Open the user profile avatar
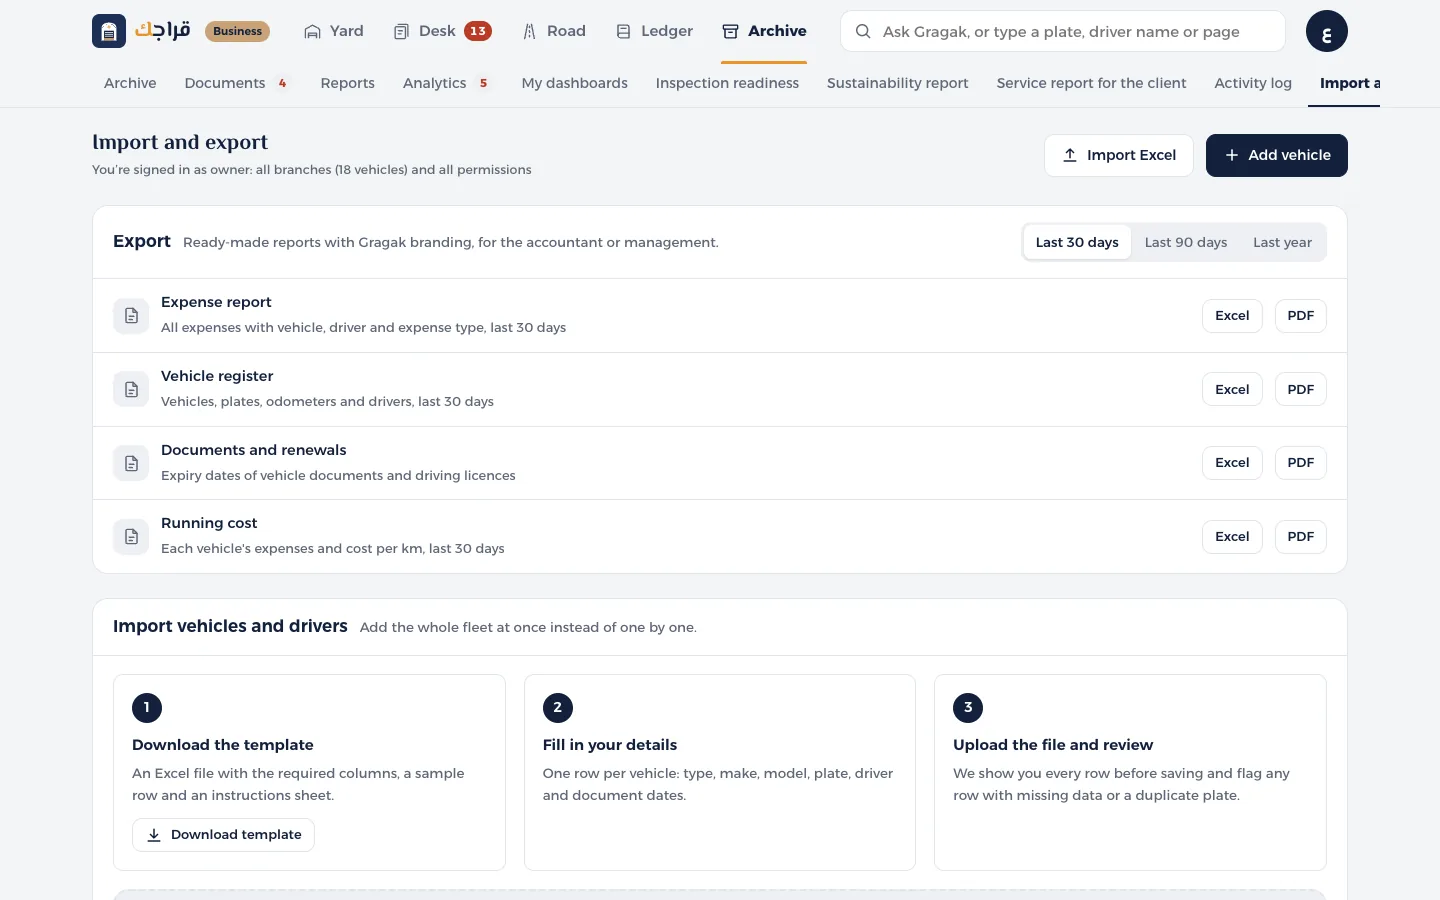Viewport: 1440px width, 900px height. click(x=1326, y=31)
